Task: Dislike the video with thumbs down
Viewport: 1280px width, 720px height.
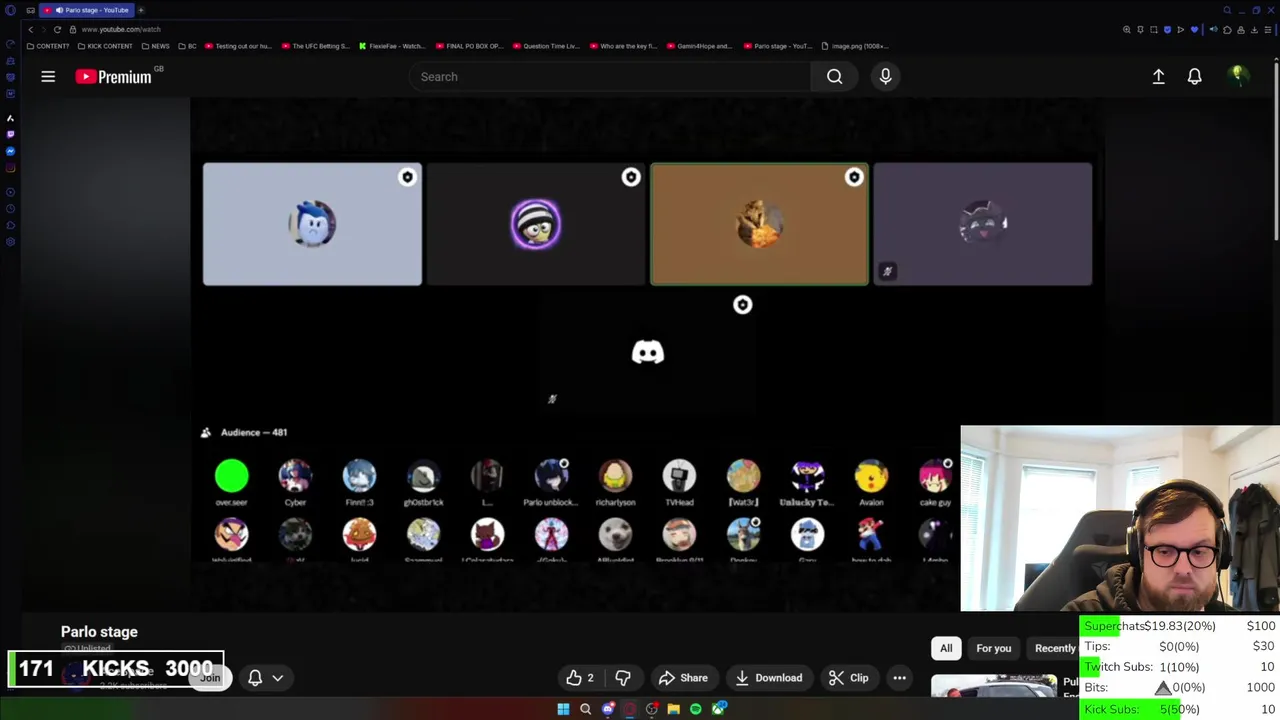Action: pos(622,678)
